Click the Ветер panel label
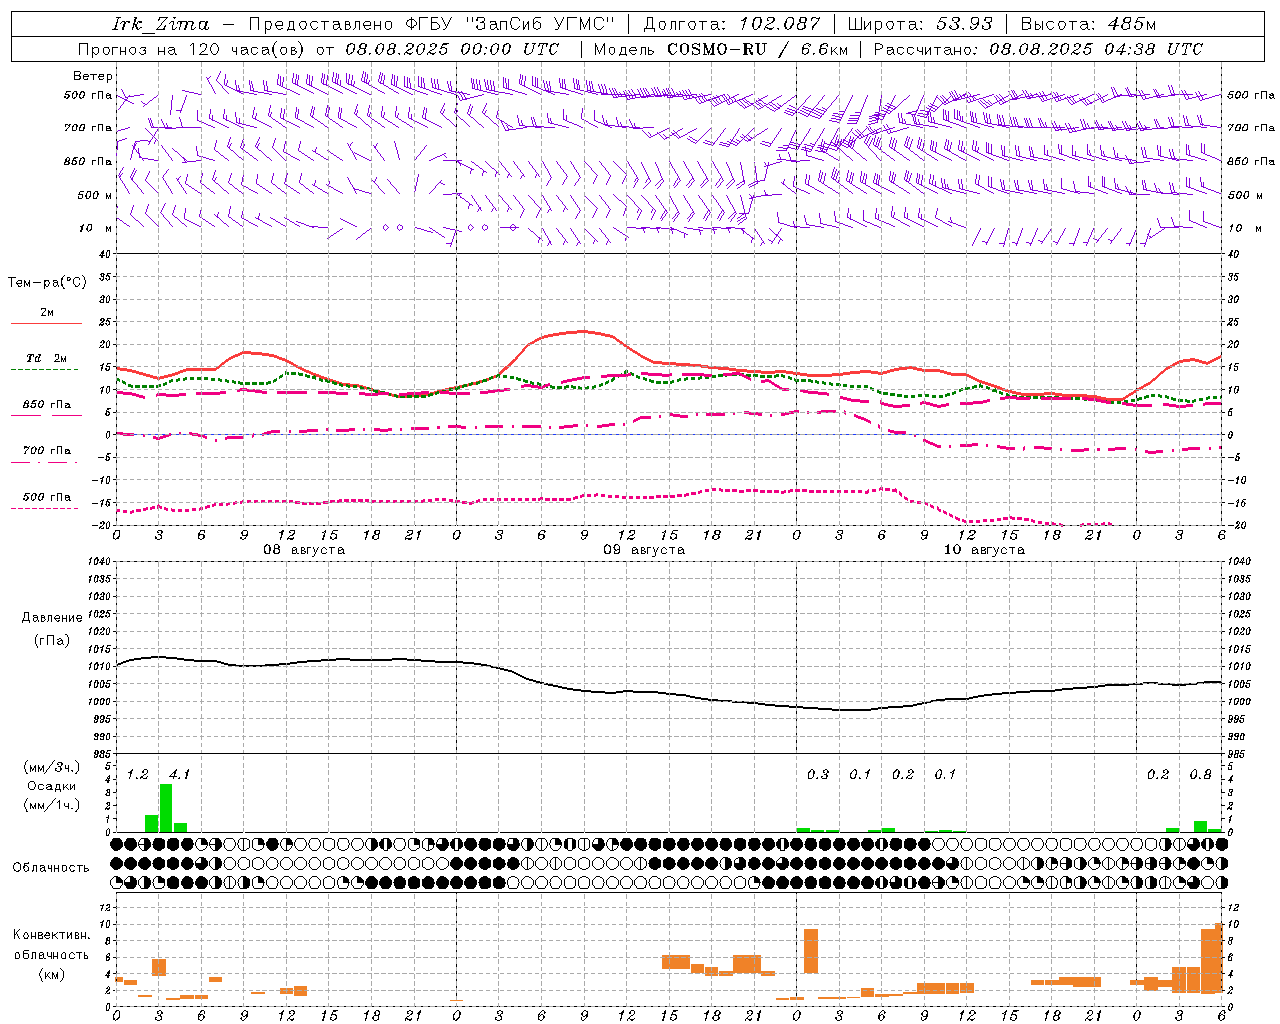This screenshot has width=1280, height=1024. 93,76
